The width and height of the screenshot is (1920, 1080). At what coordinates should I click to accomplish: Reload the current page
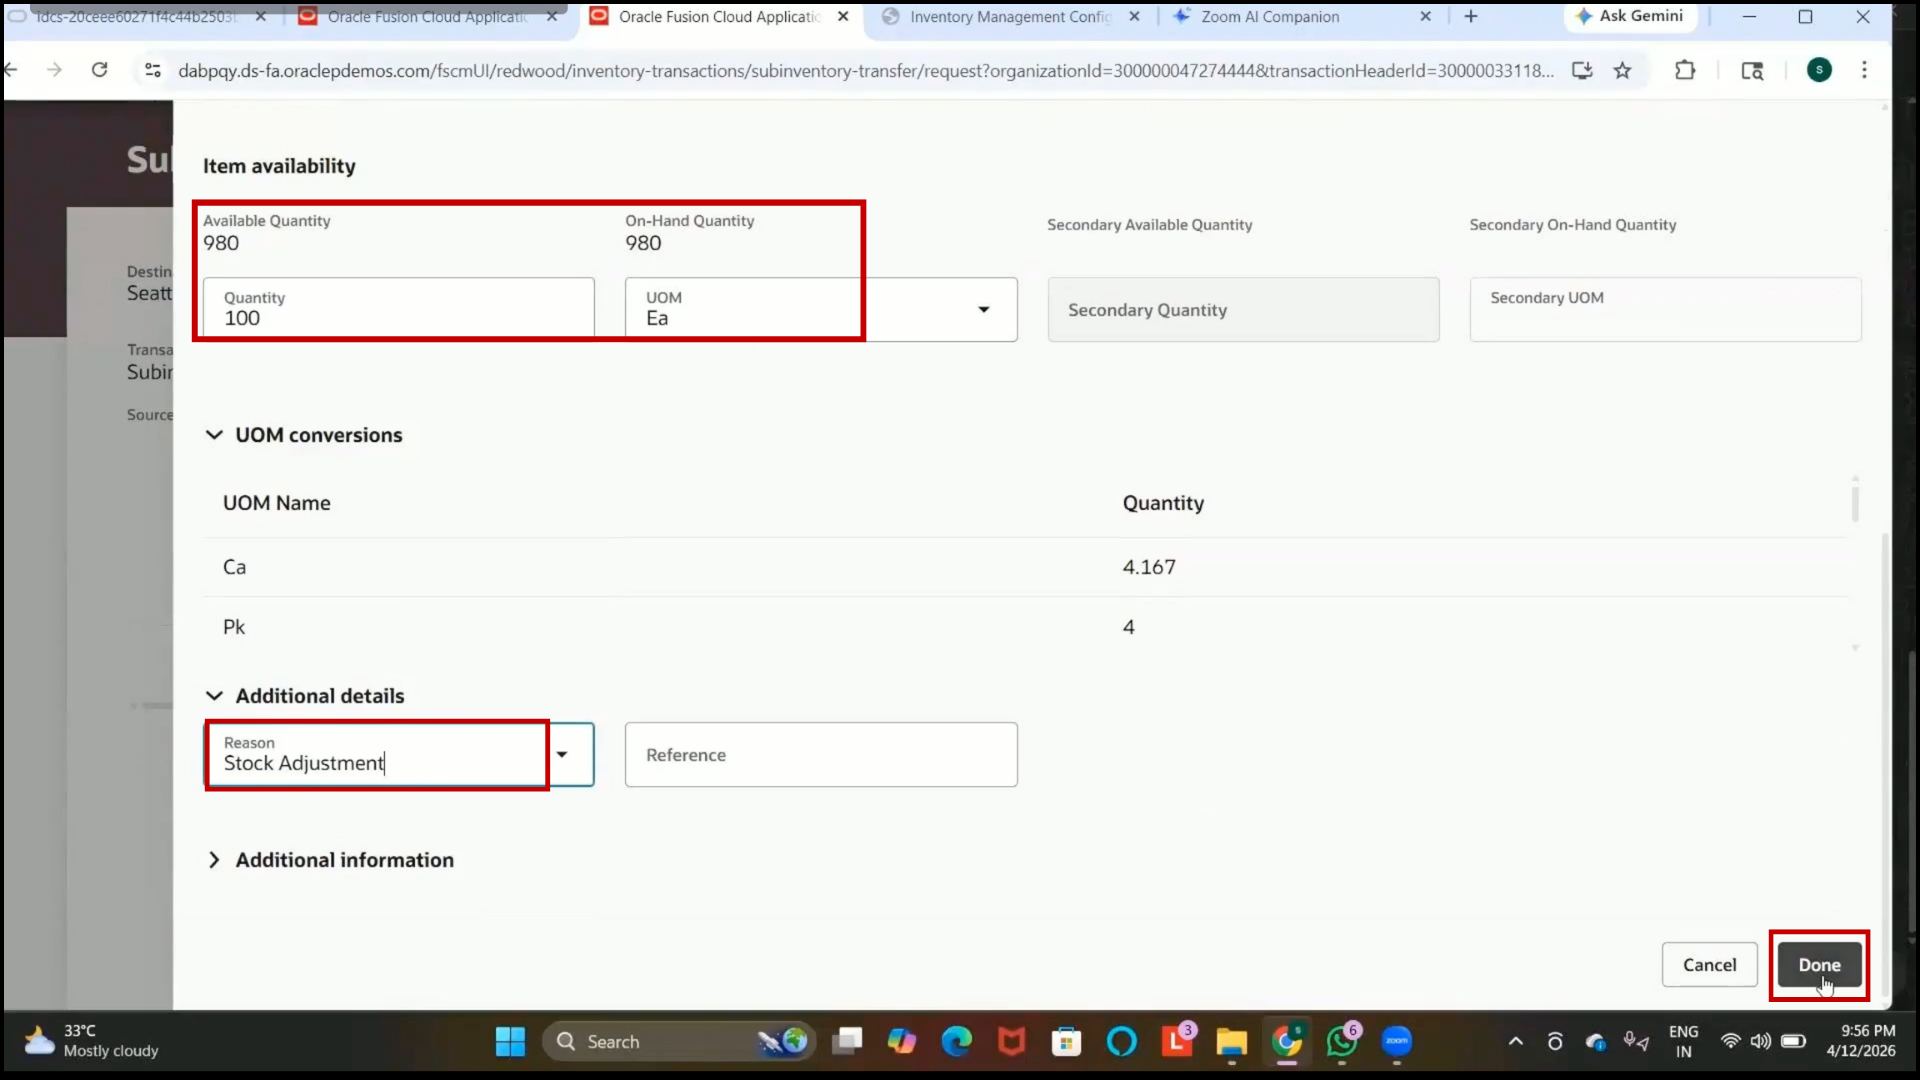click(99, 70)
